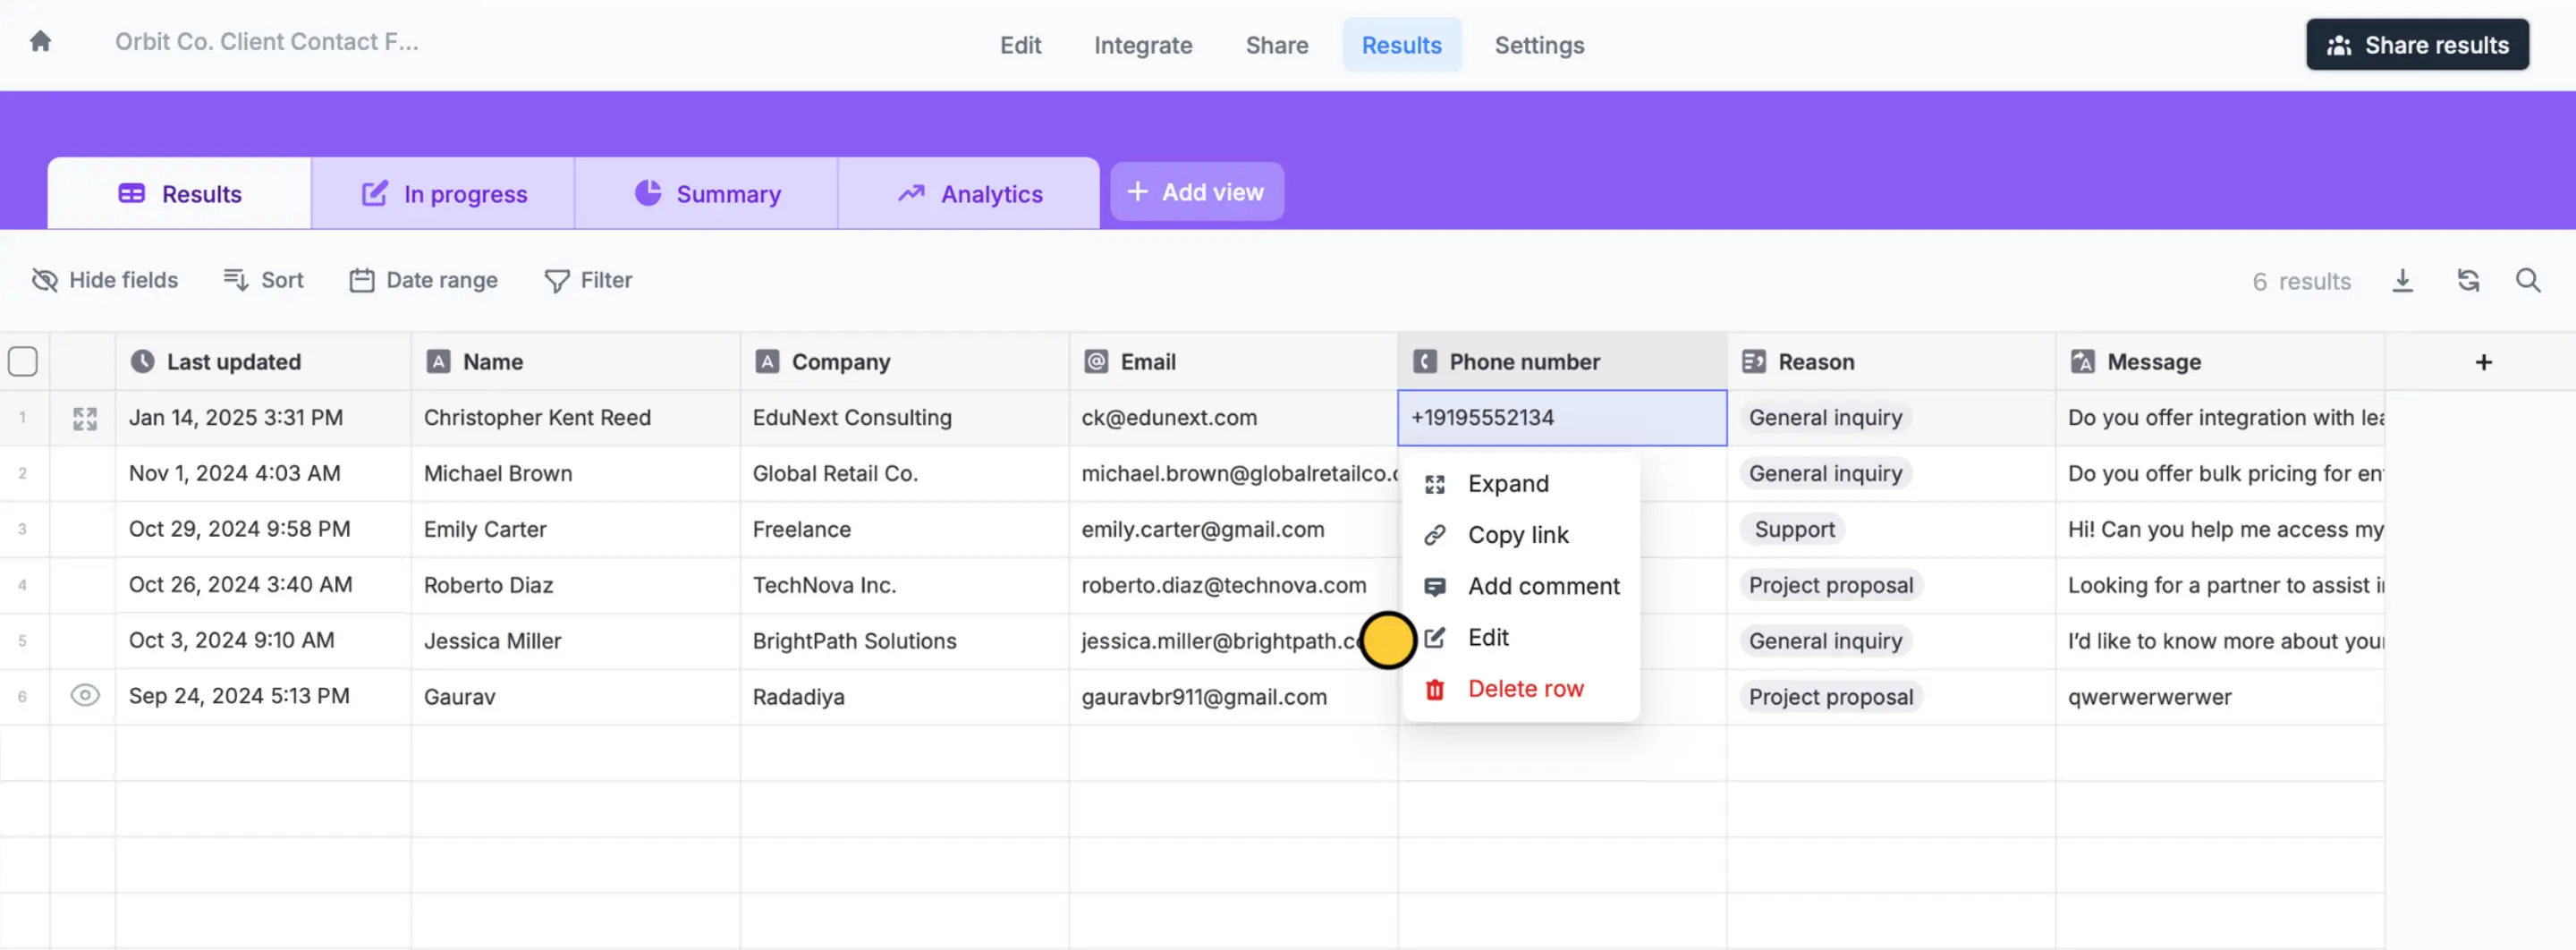Open the Sort option
2576x950 pixels.
coord(263,281)
